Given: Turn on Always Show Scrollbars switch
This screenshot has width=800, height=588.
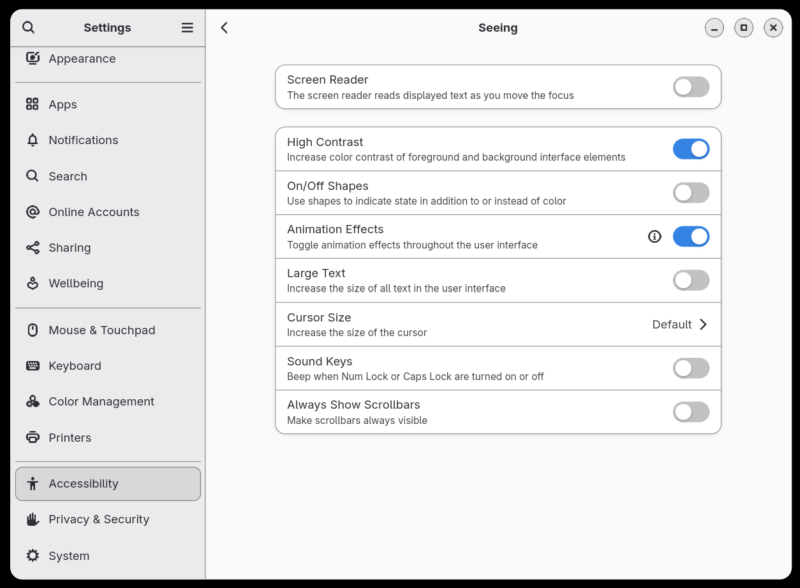Looking at the screenshot, I should click(x=690, y=412).
